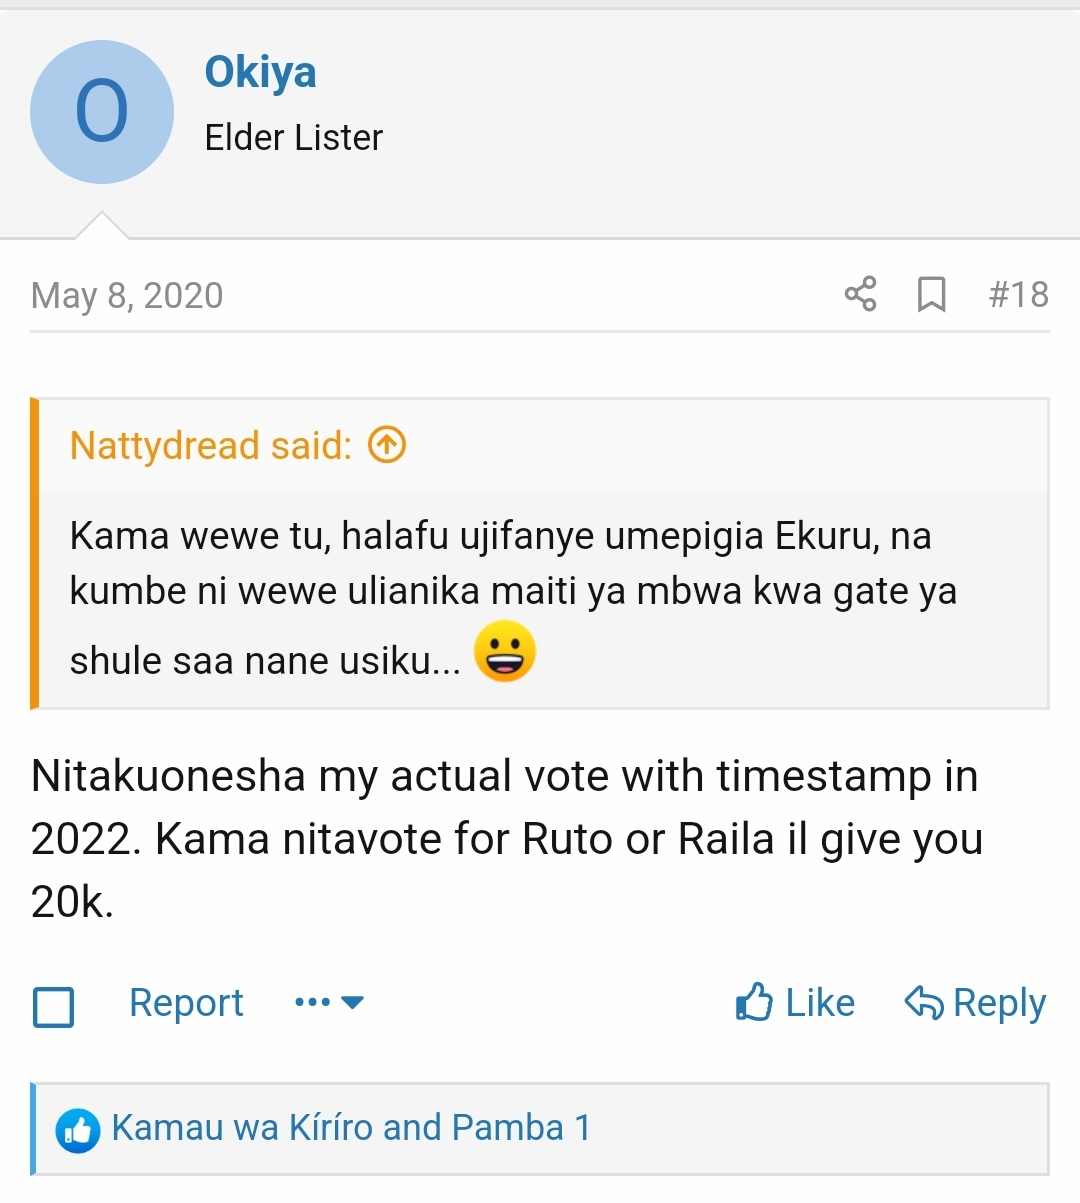Click the reply text starting with Nitakuonesha
Viewport: 1080px width, 1203px height.
click(506, 838)
